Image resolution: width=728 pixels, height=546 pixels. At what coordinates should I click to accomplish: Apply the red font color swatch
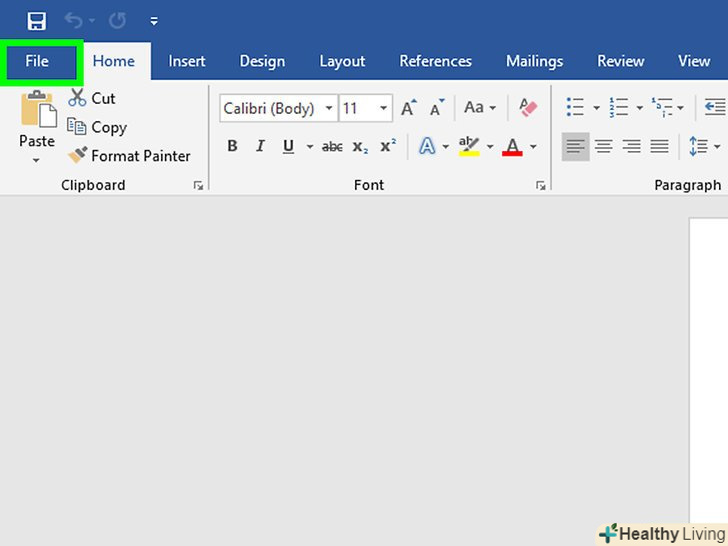pyautogui.click(x=513, y=147)
